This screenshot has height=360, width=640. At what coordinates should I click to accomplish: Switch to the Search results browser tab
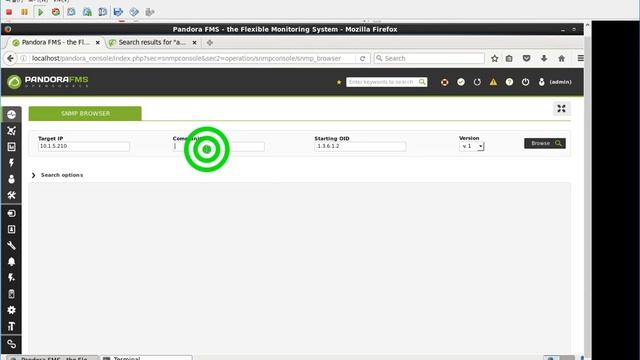(x=152, y=42)
